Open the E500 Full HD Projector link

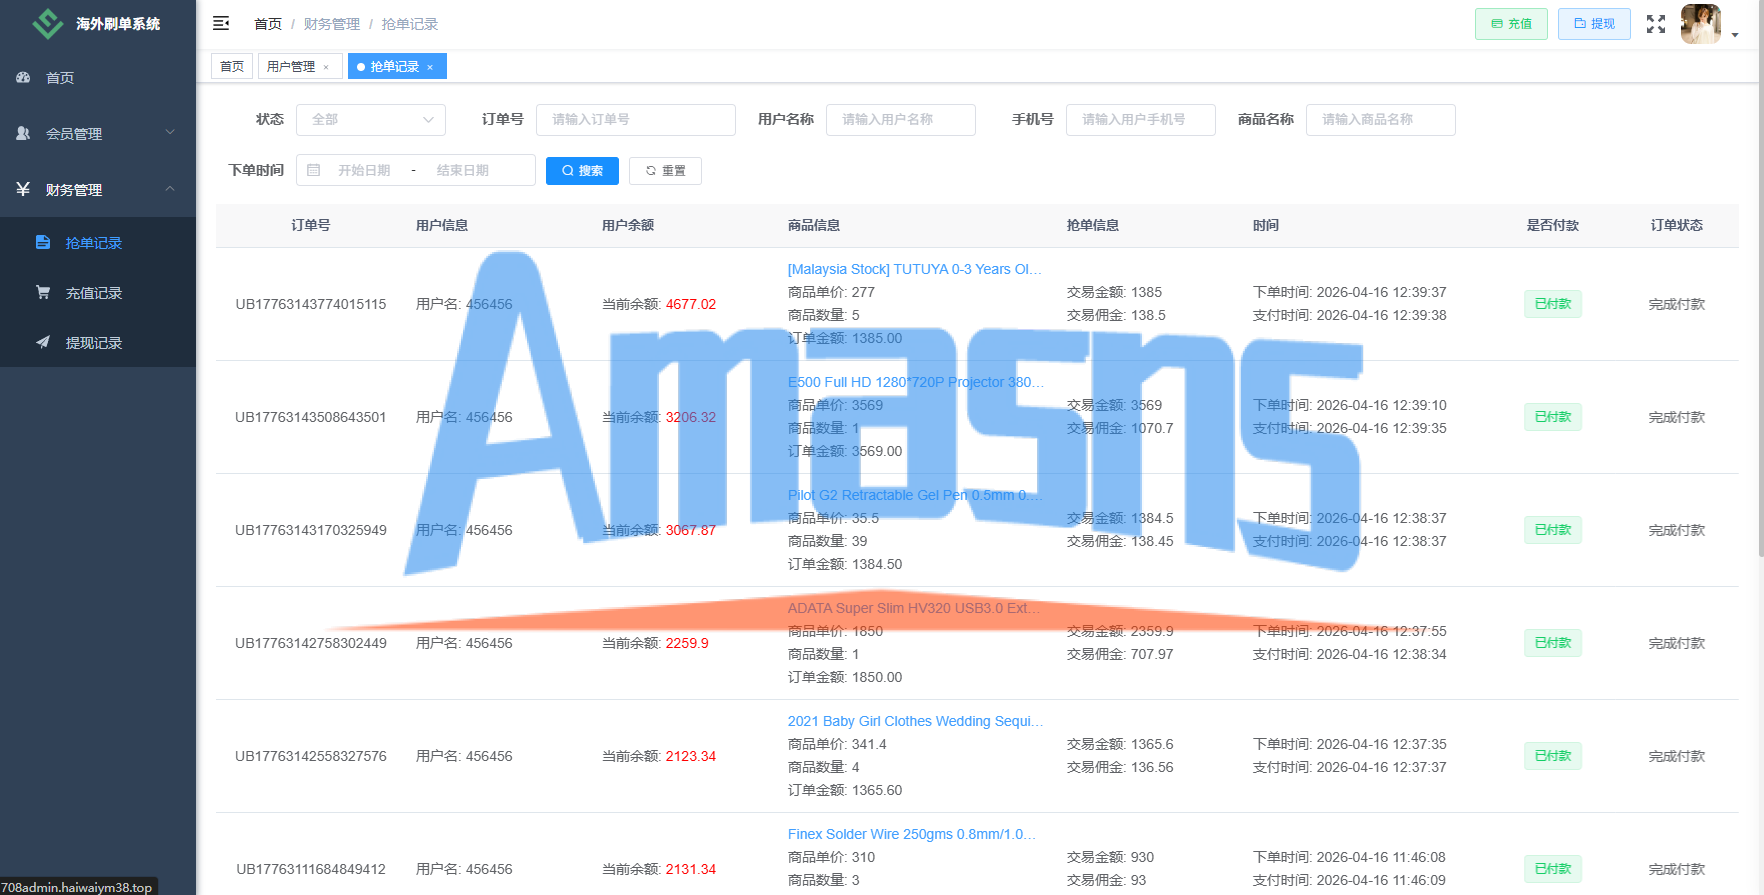916,382
